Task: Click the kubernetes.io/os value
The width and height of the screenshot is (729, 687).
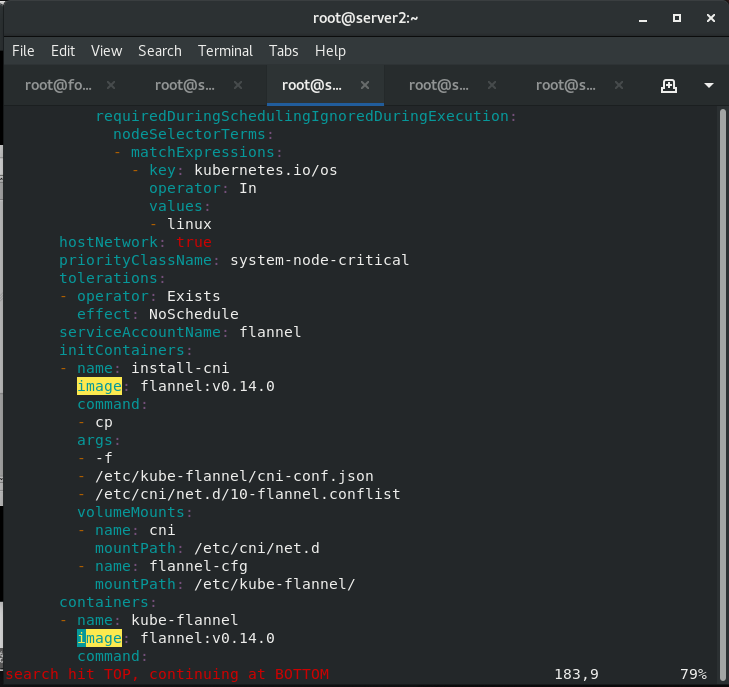Action: (x=265, y=170)
